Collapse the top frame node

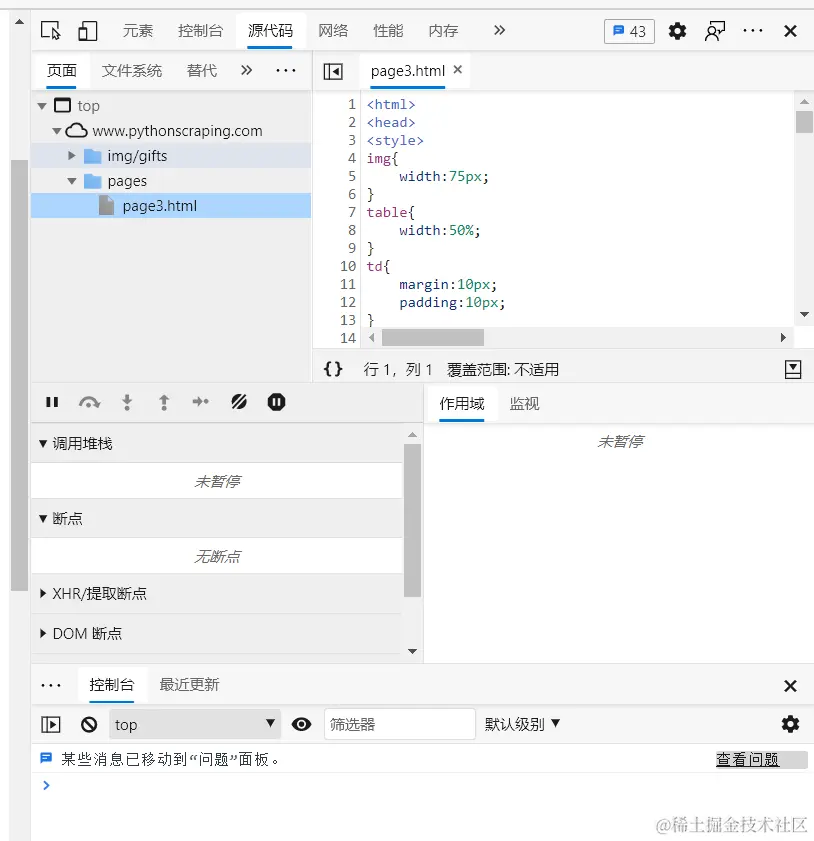(x=42, y=106)
